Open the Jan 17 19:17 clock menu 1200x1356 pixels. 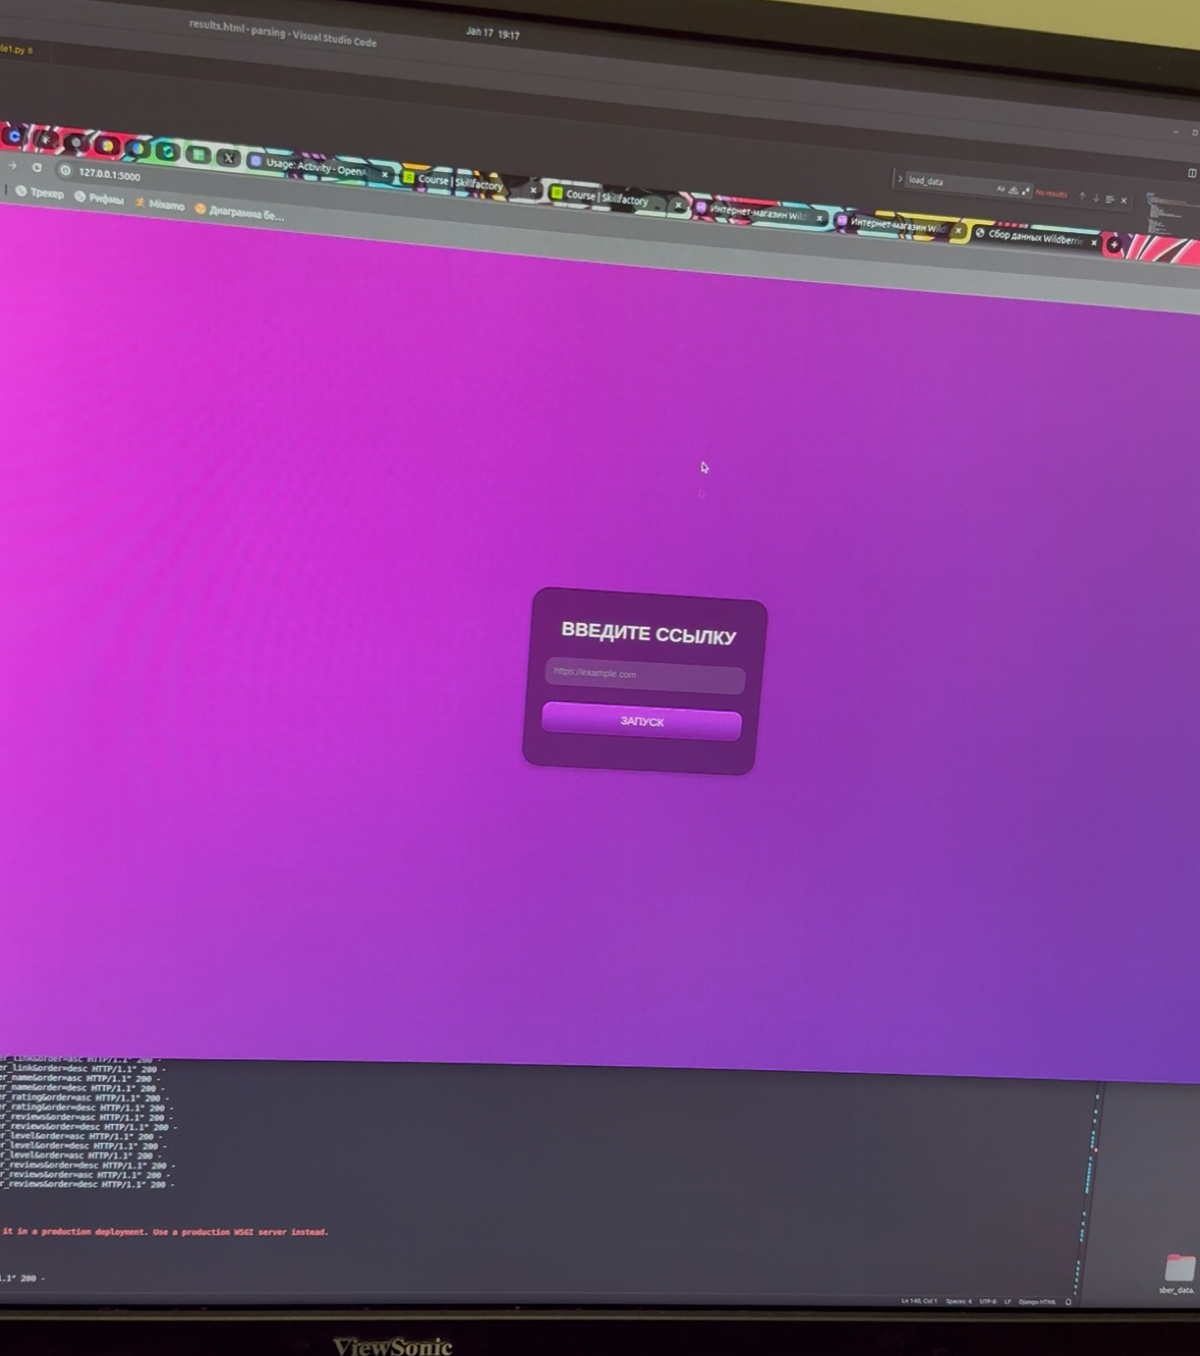click(492, 33)
